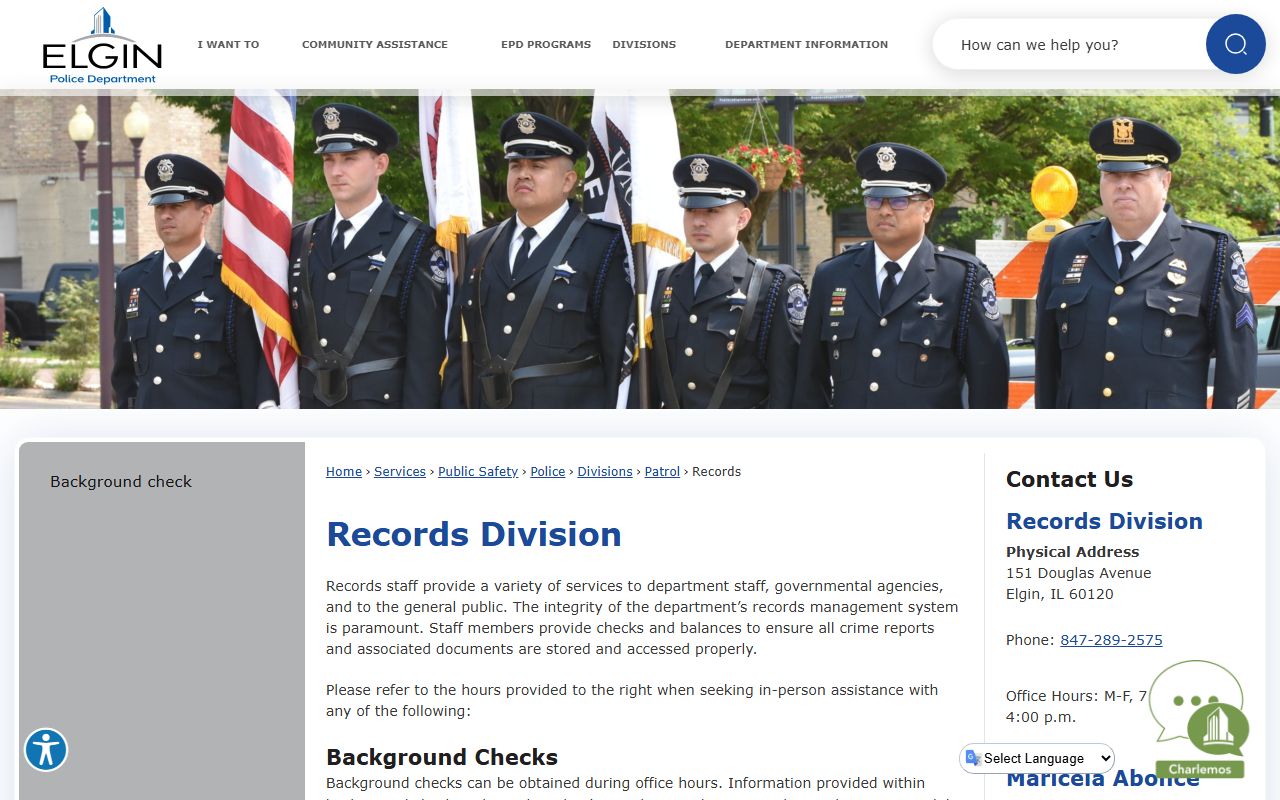Click the Records Division page title
This screenshot has height=800, width=1280.
tap(474, 534)
